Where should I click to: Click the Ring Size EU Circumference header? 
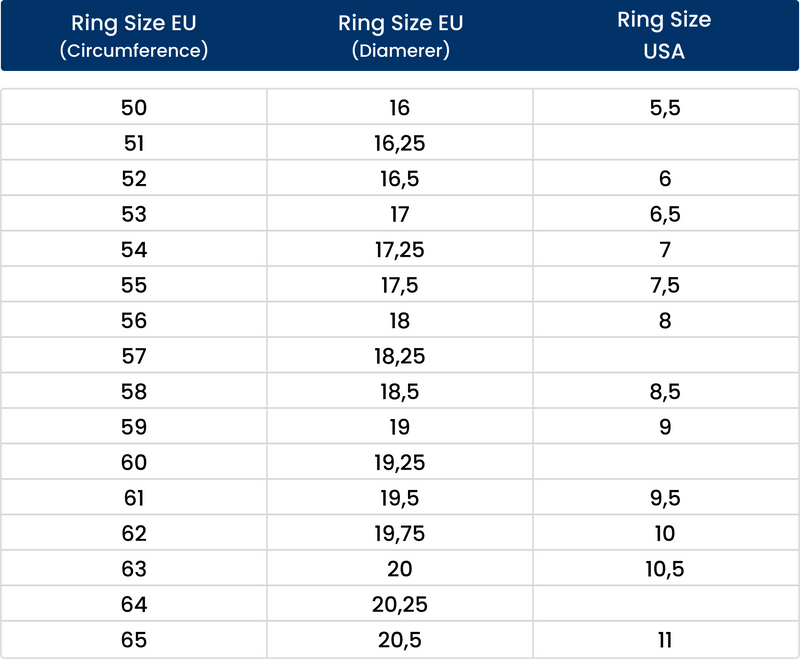134,37
